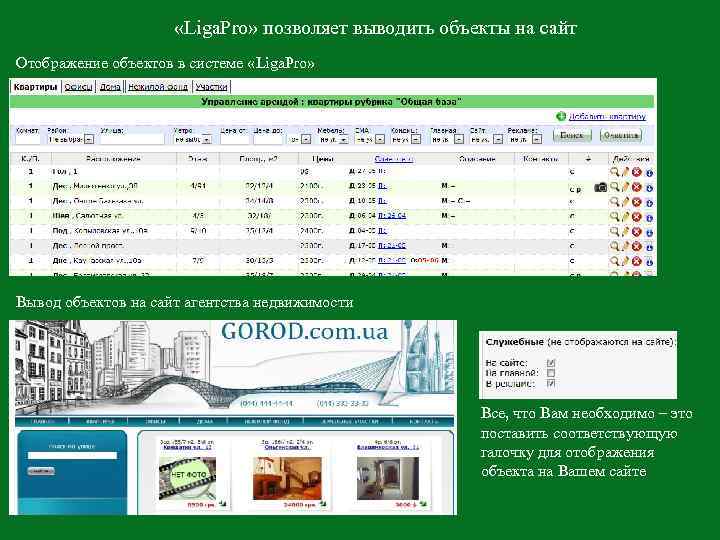Open the Сайт filter dropdown
Image resolution: width=720 pixels, height=540 pixels.
point(498,139)
